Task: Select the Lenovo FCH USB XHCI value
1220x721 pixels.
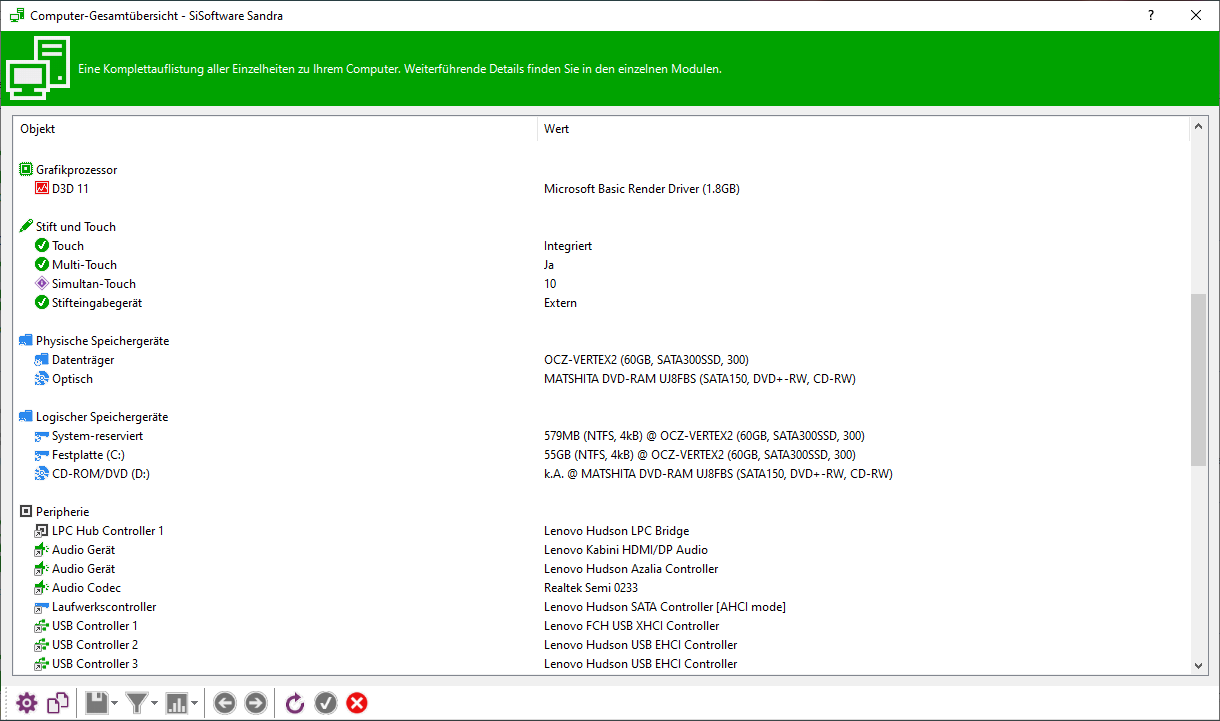Action: tap(632, 626)
